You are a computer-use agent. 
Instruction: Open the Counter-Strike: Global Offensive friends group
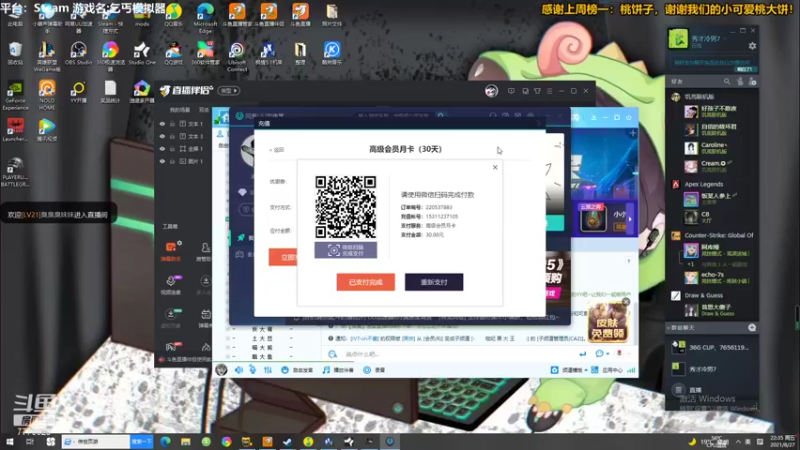pyautogui.click(x=712, y=235)
